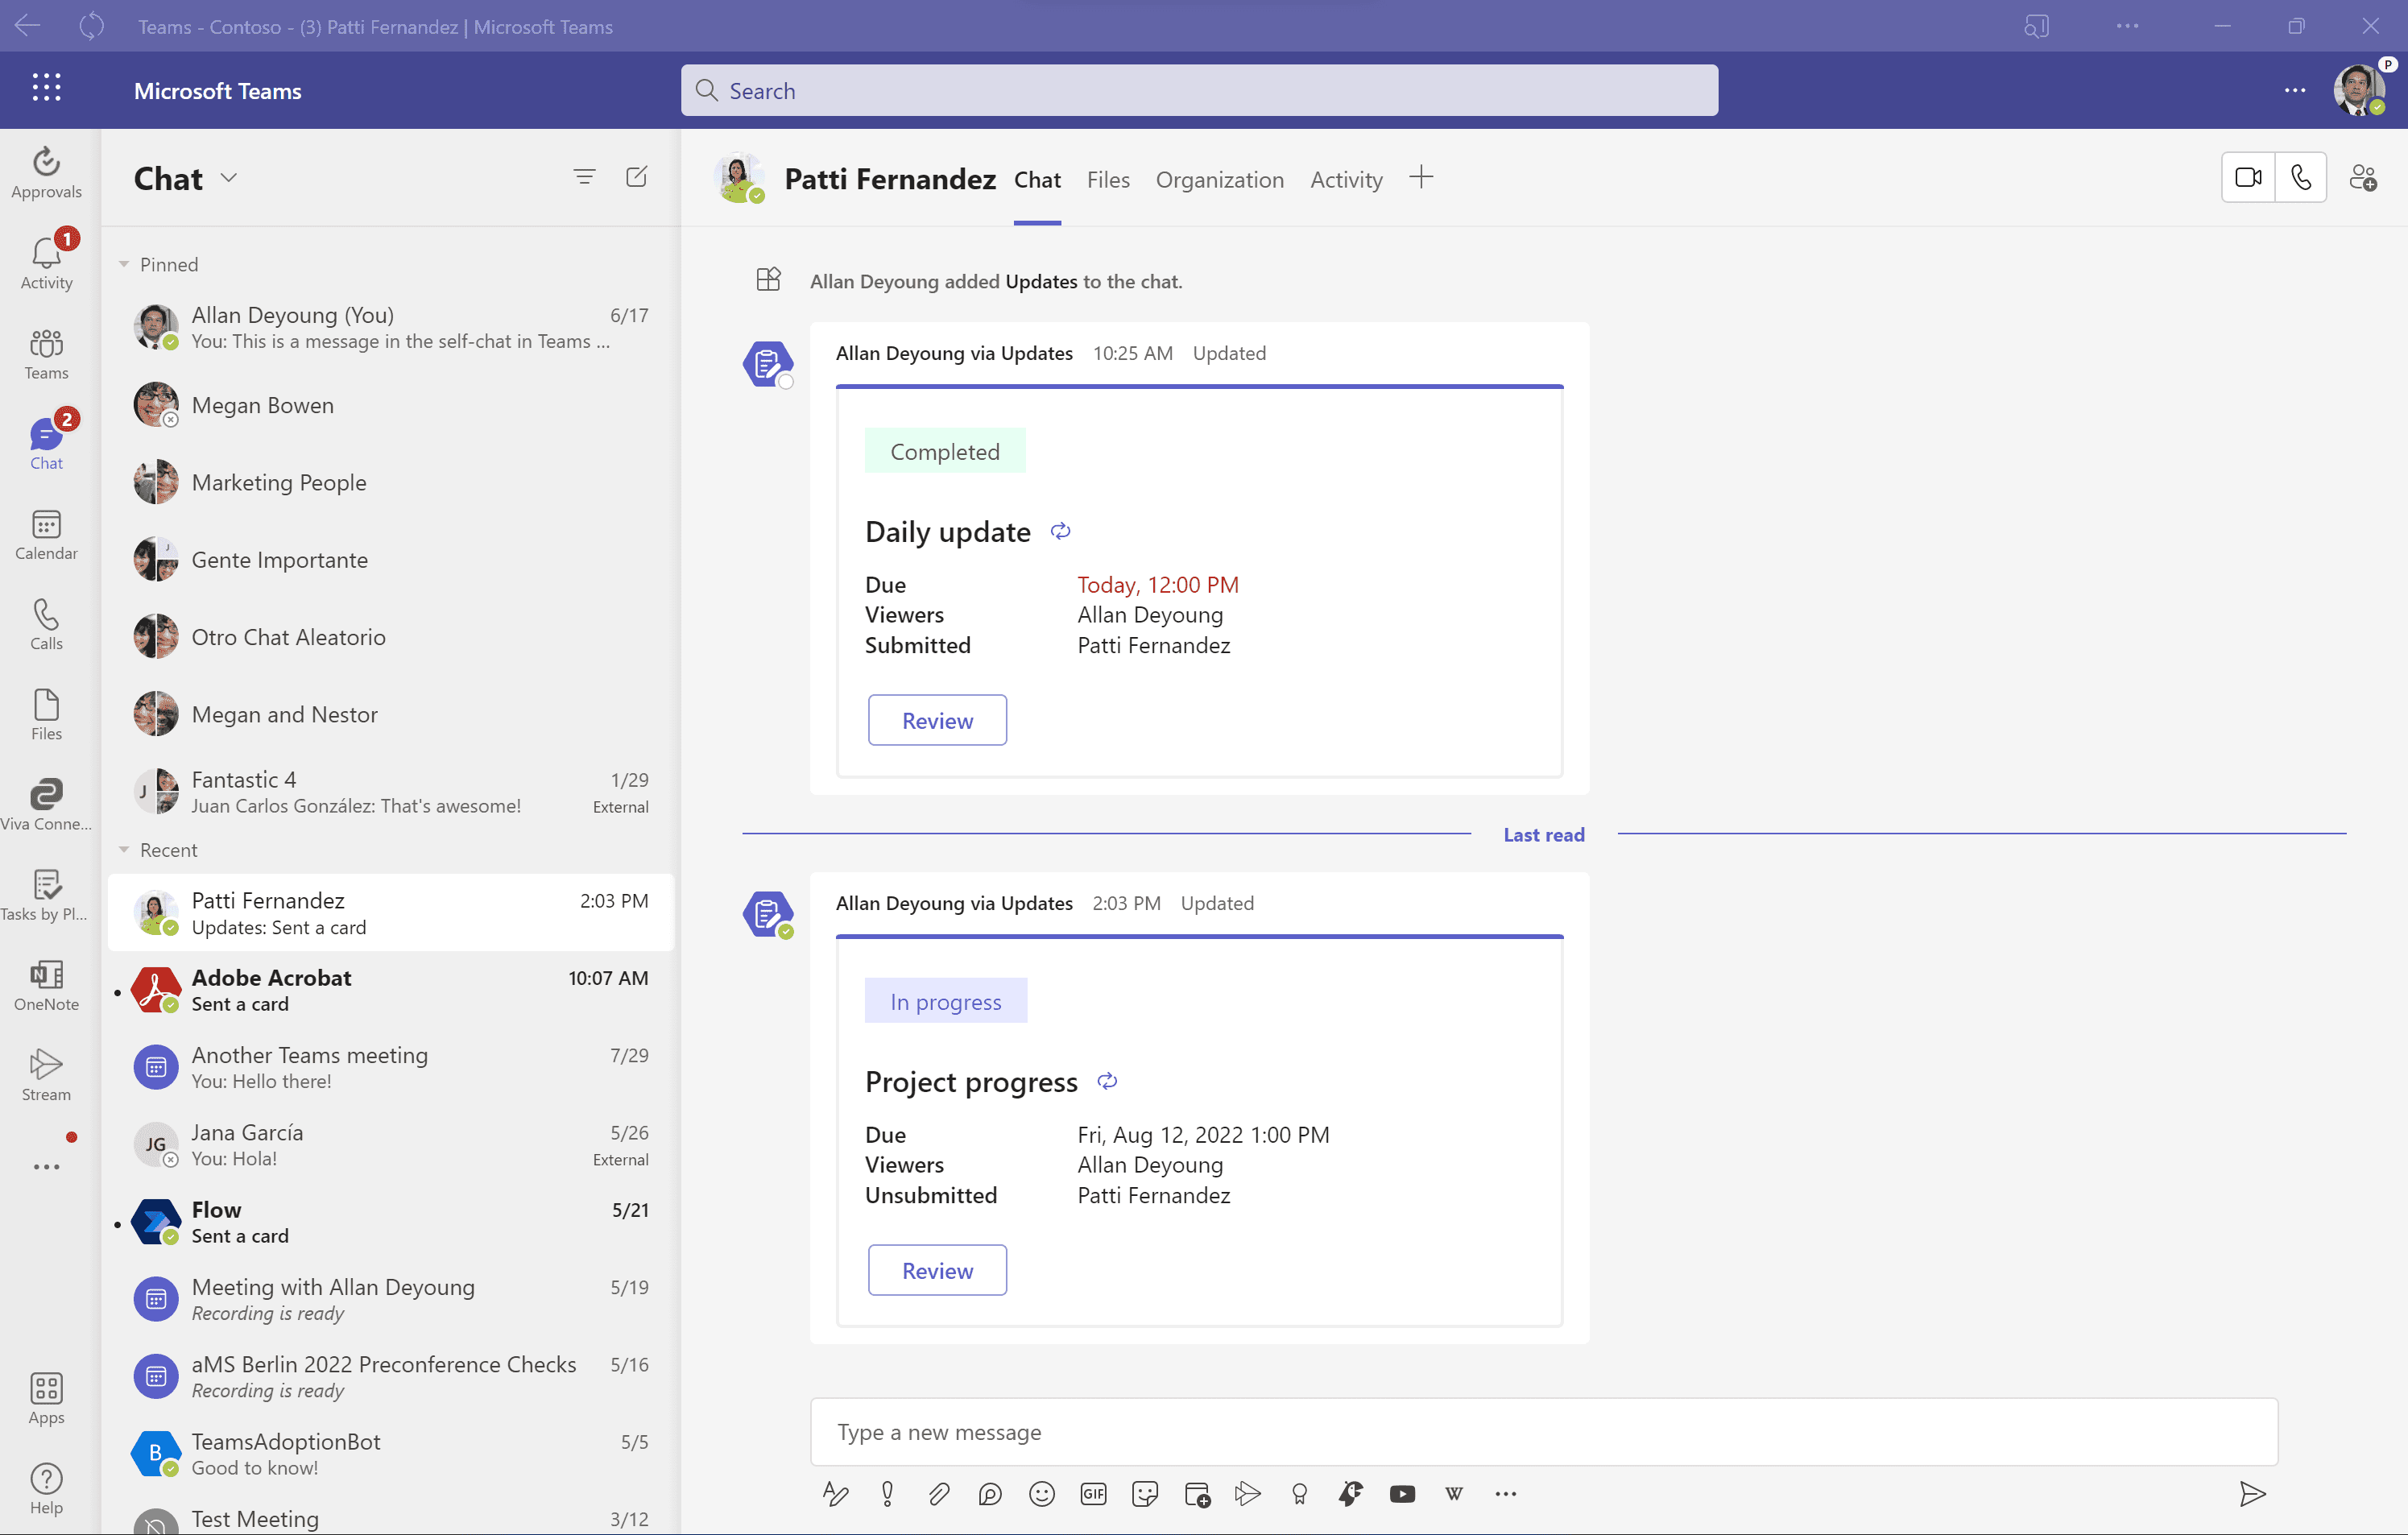Attach a file with paperclip icon
The image size is (2408, 1535).
[x=938, y=1493]
